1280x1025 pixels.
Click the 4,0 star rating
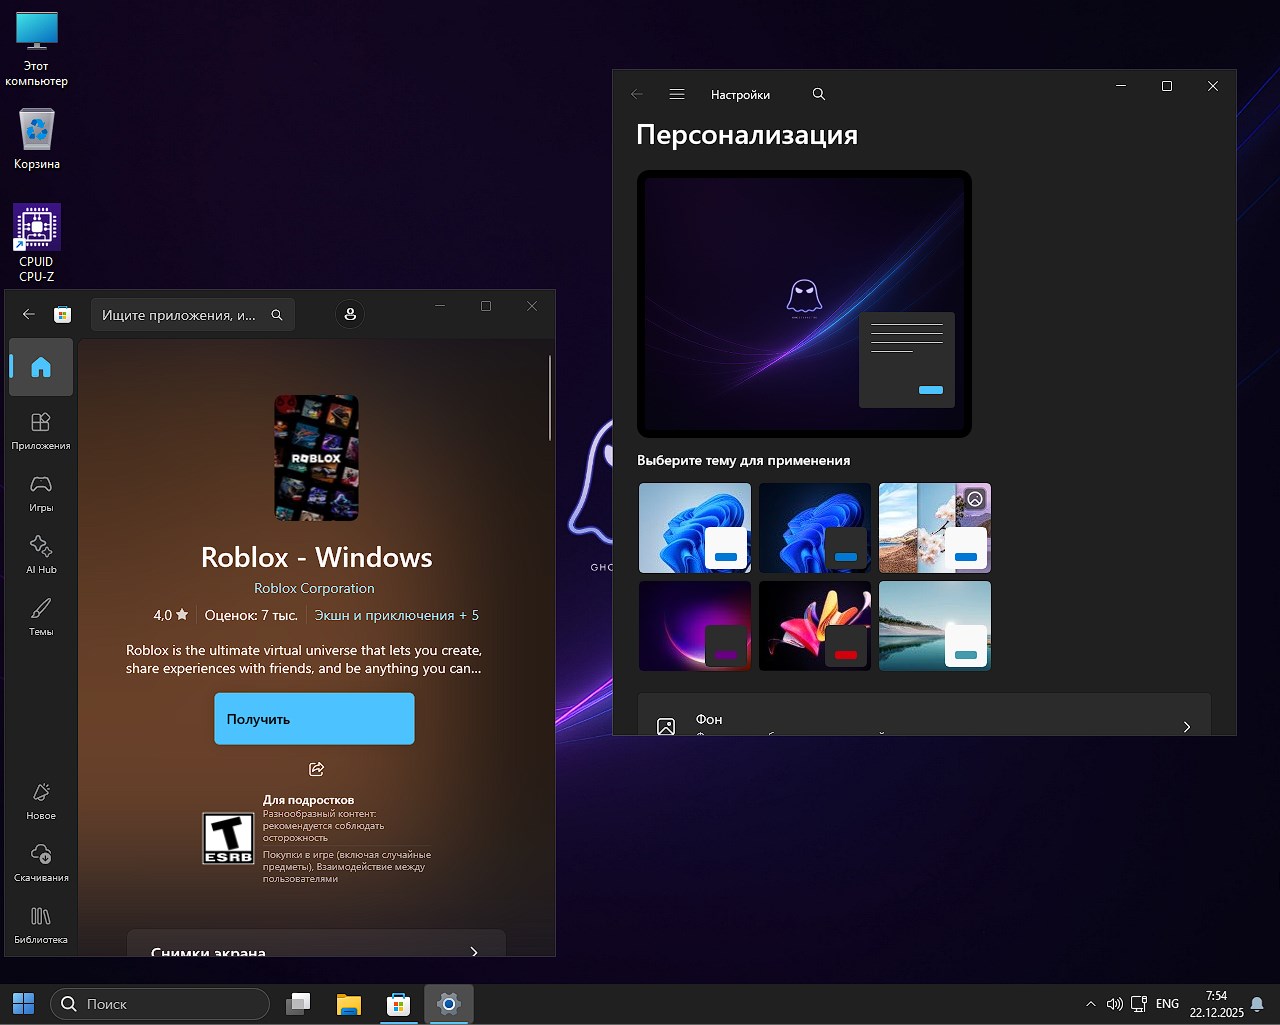[170, 615]
